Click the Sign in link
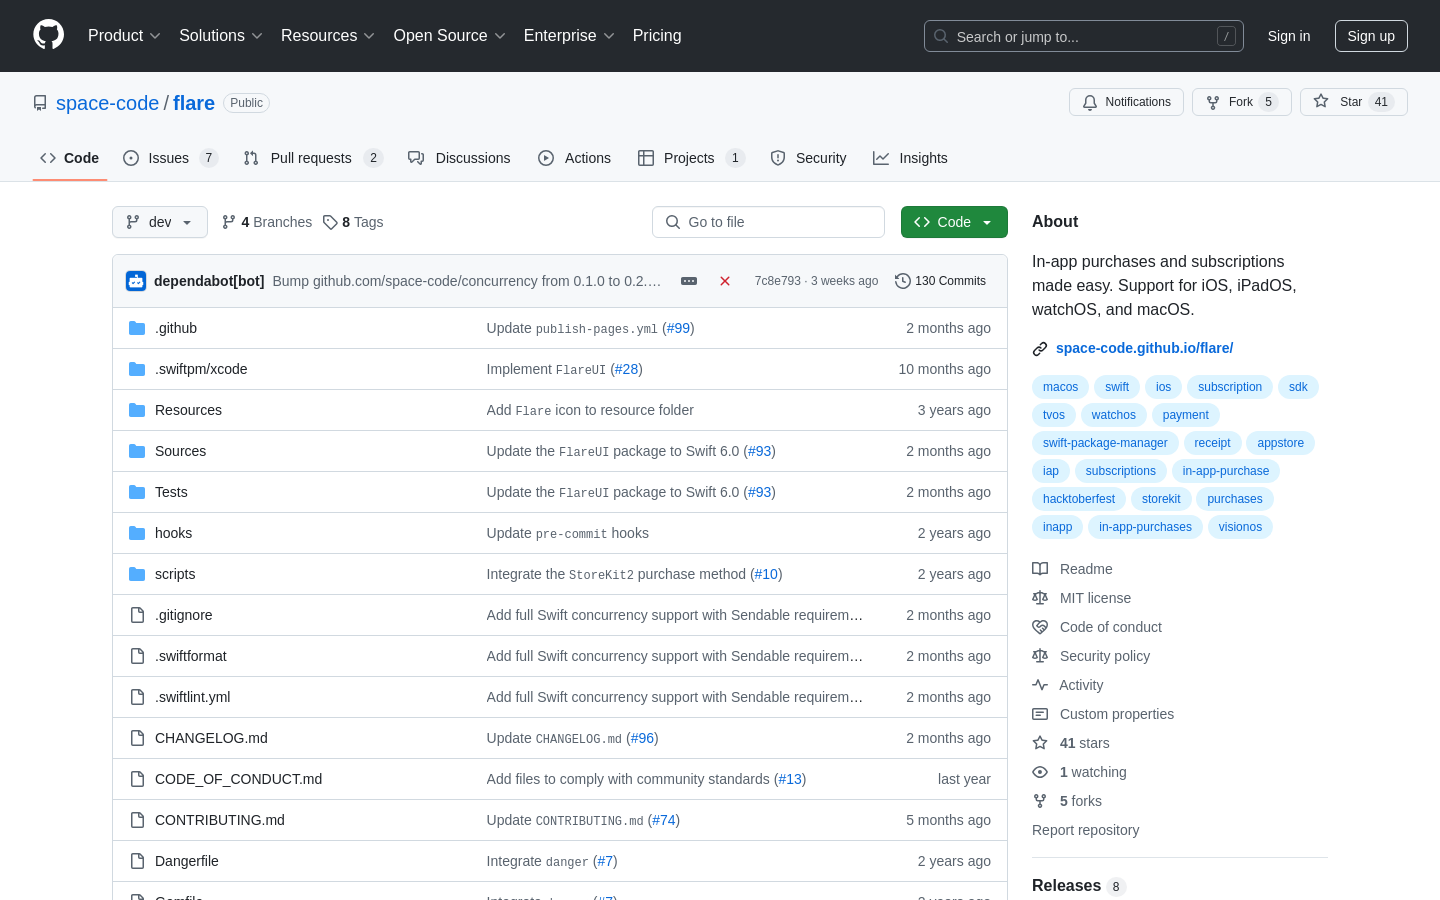The image size is (1440, 900). [1289, 36]
